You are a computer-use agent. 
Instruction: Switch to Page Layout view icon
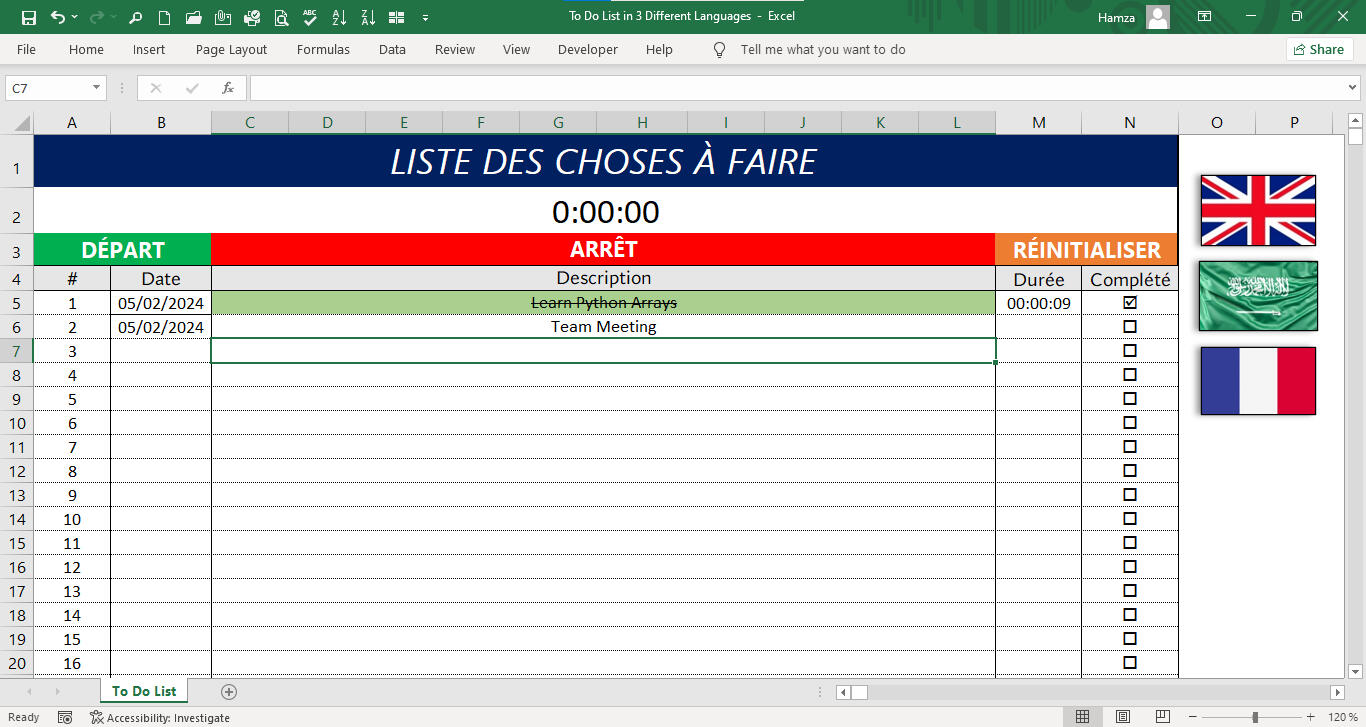click(1123, 717)
